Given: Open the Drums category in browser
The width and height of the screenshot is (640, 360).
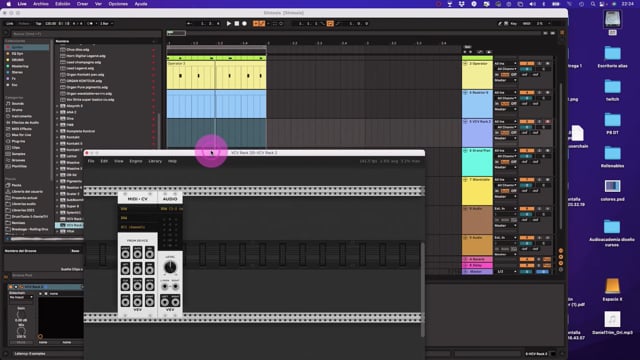Looking at the screenshot, I should click(17, 110).
